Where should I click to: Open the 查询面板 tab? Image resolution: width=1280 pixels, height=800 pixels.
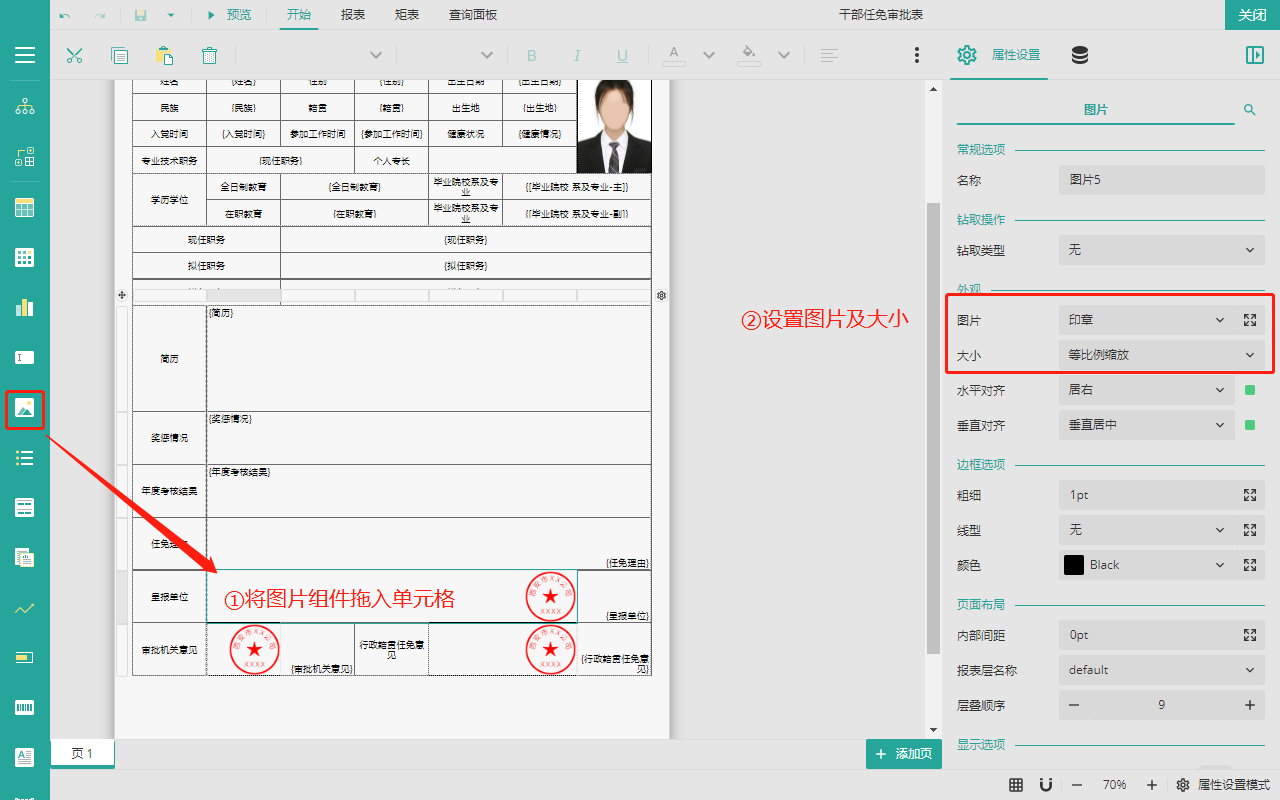473,15
